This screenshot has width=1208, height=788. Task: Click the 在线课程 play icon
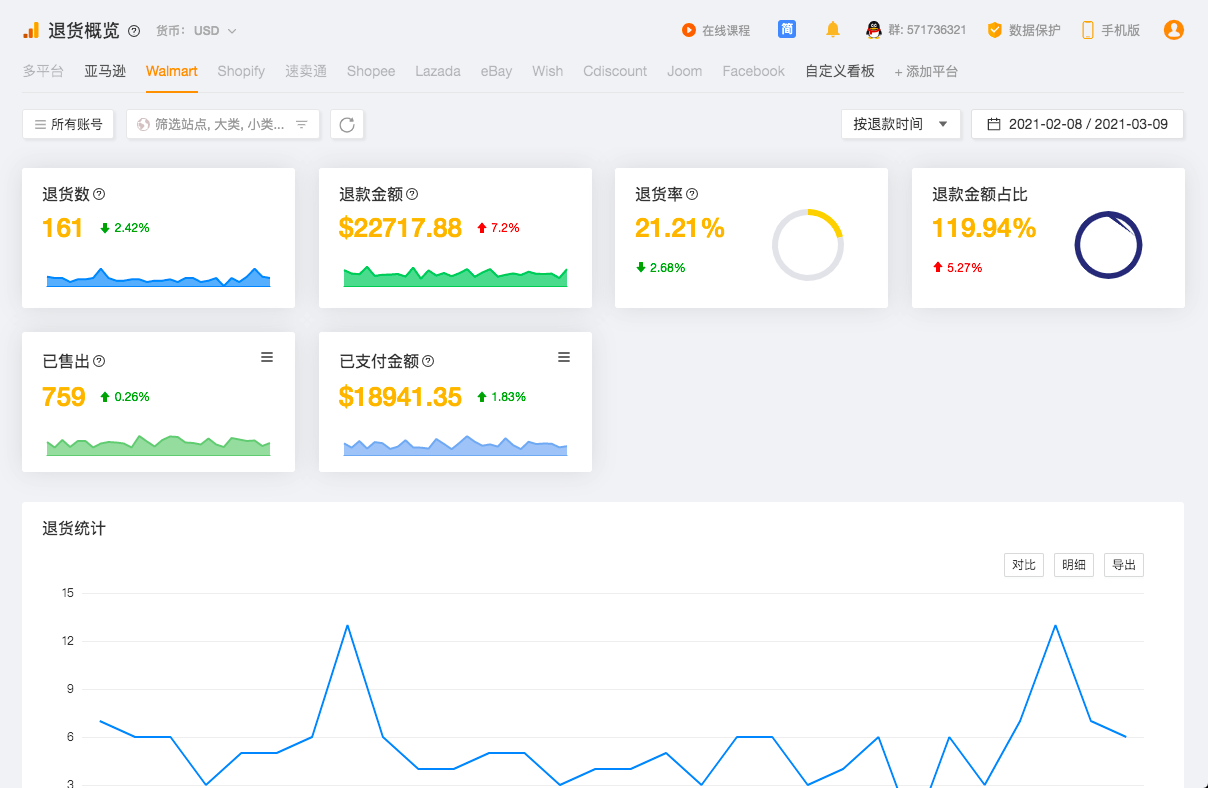tap(688, 30)
